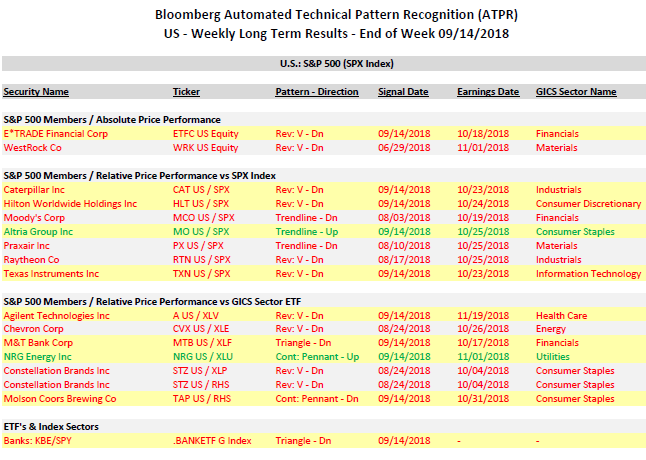Click the 06/29/2018 signal date for WestRock

[x=404, y=148]
